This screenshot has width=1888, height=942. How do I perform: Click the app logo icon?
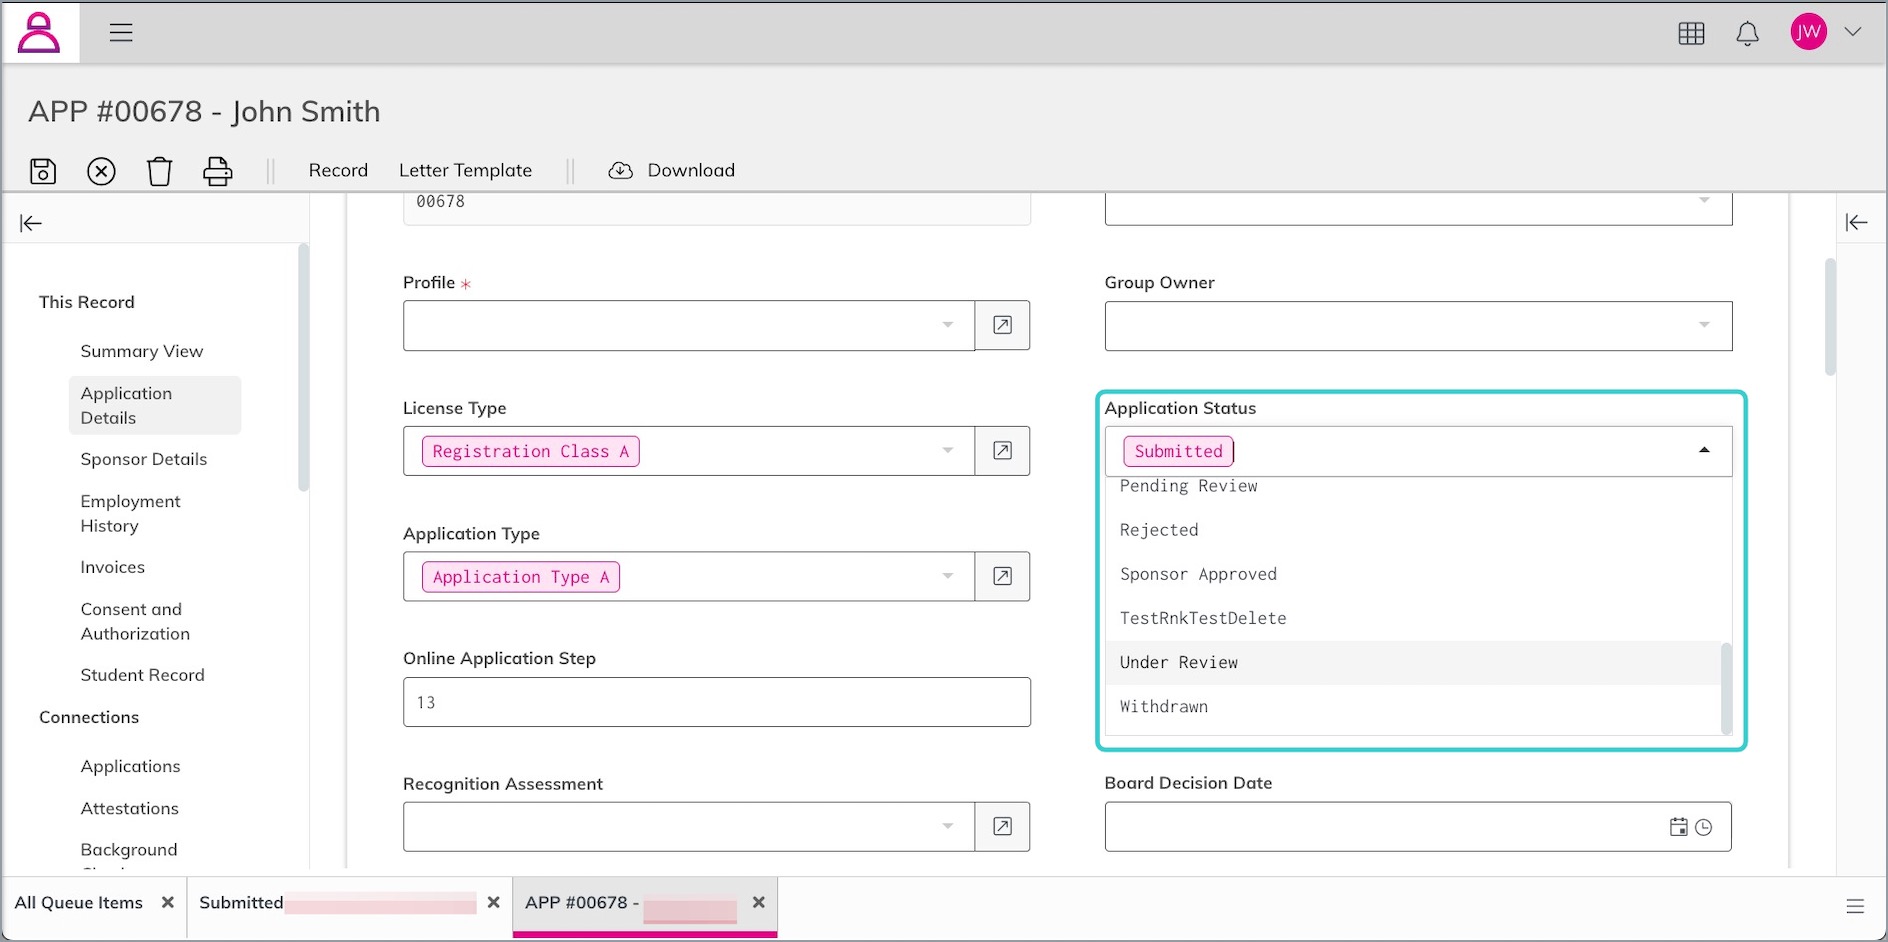[x=39, y=33]
